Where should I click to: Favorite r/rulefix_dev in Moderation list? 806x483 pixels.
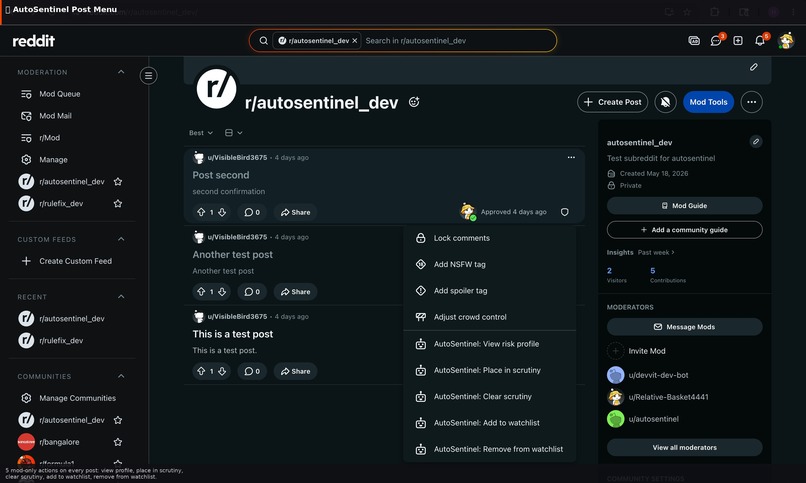pos(118,203)
